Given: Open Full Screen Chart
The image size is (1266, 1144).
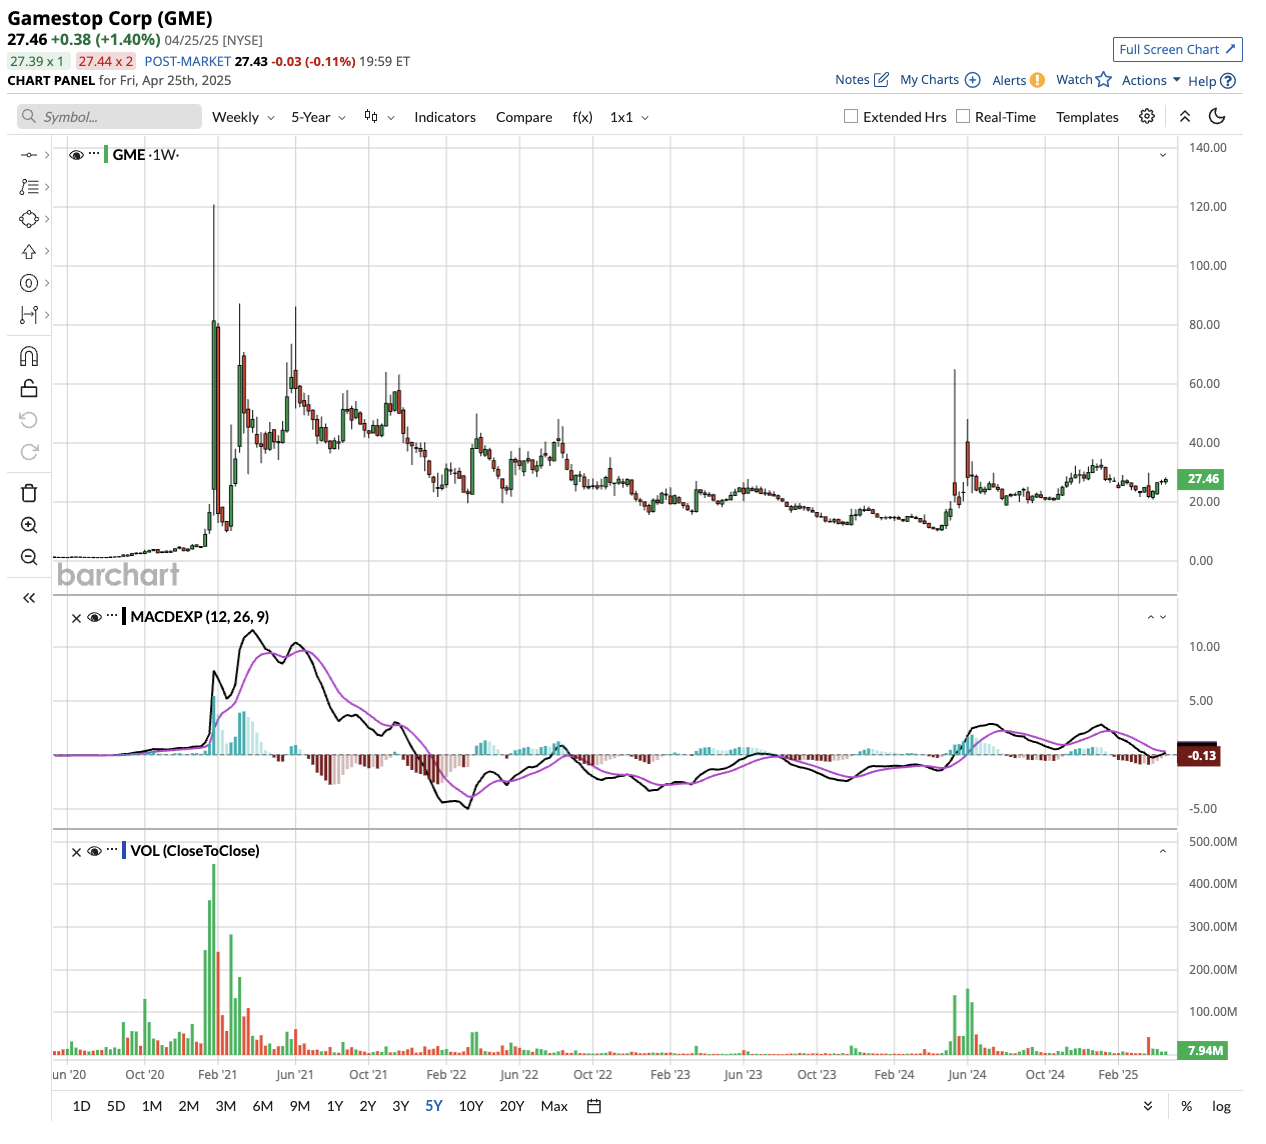Looking at the screenshot, I should tap(1178, 49).
